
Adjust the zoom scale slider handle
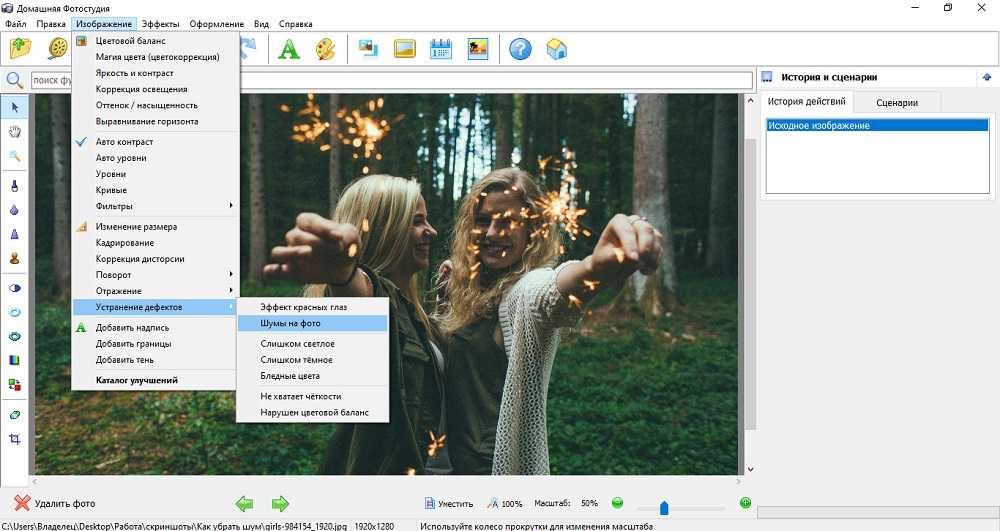(664, 507)
